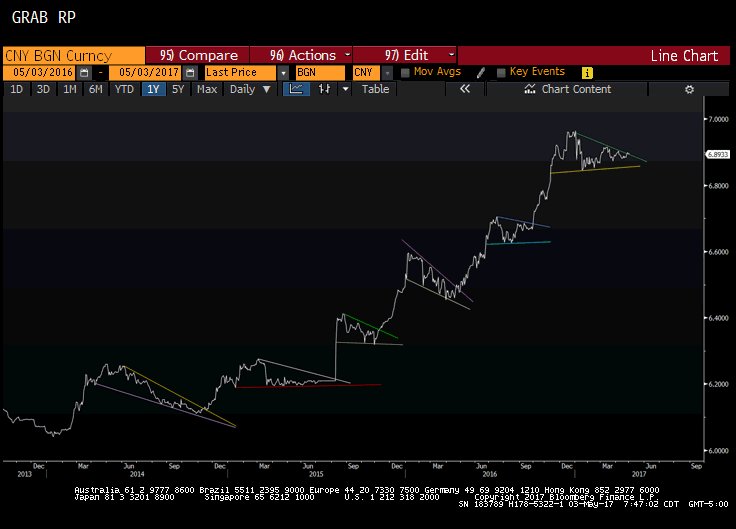Click the 96) Actions button
Image resolution: width=736 pixels, height=529 pixels.
pos(301,55)
